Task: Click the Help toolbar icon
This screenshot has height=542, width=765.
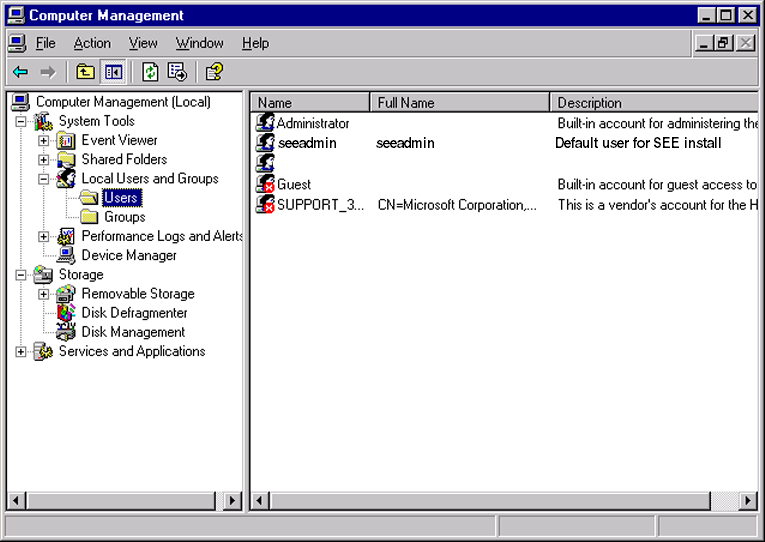Action: (x=214, y=72)
